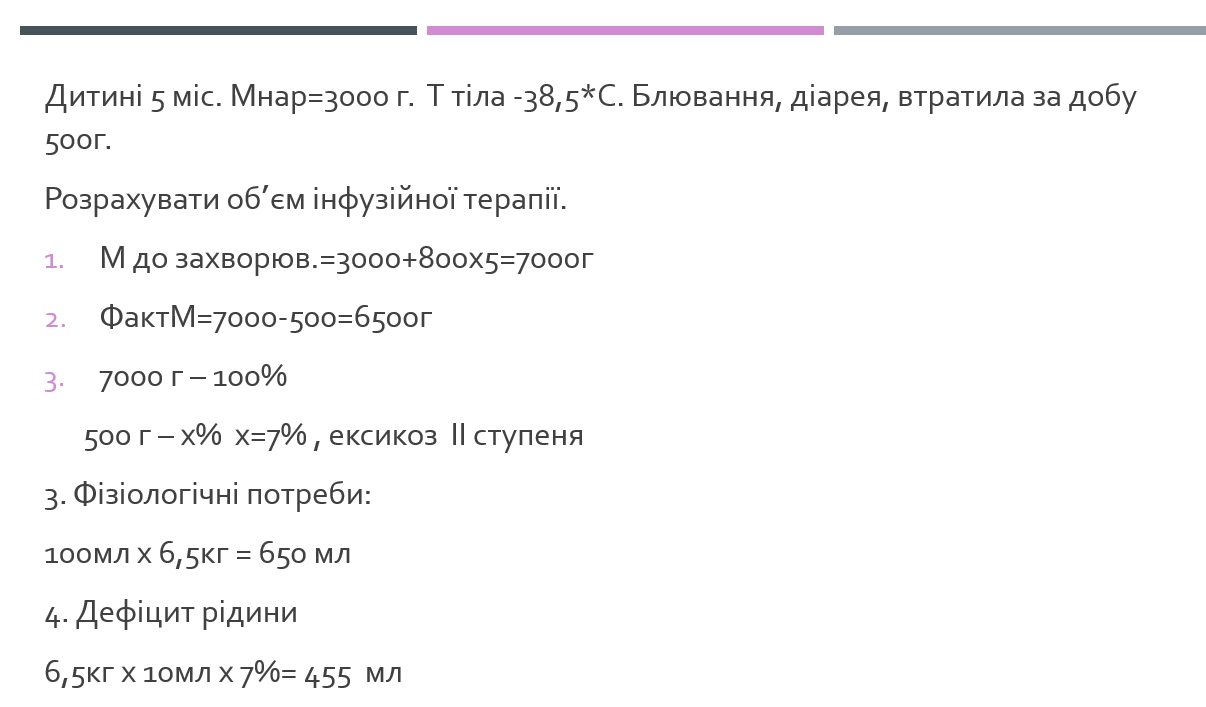This screenshot has height=707, width=1206.
Task: Click the line "Розрахувати об'єм інфузійної терапії."
Action: [305, 200]
